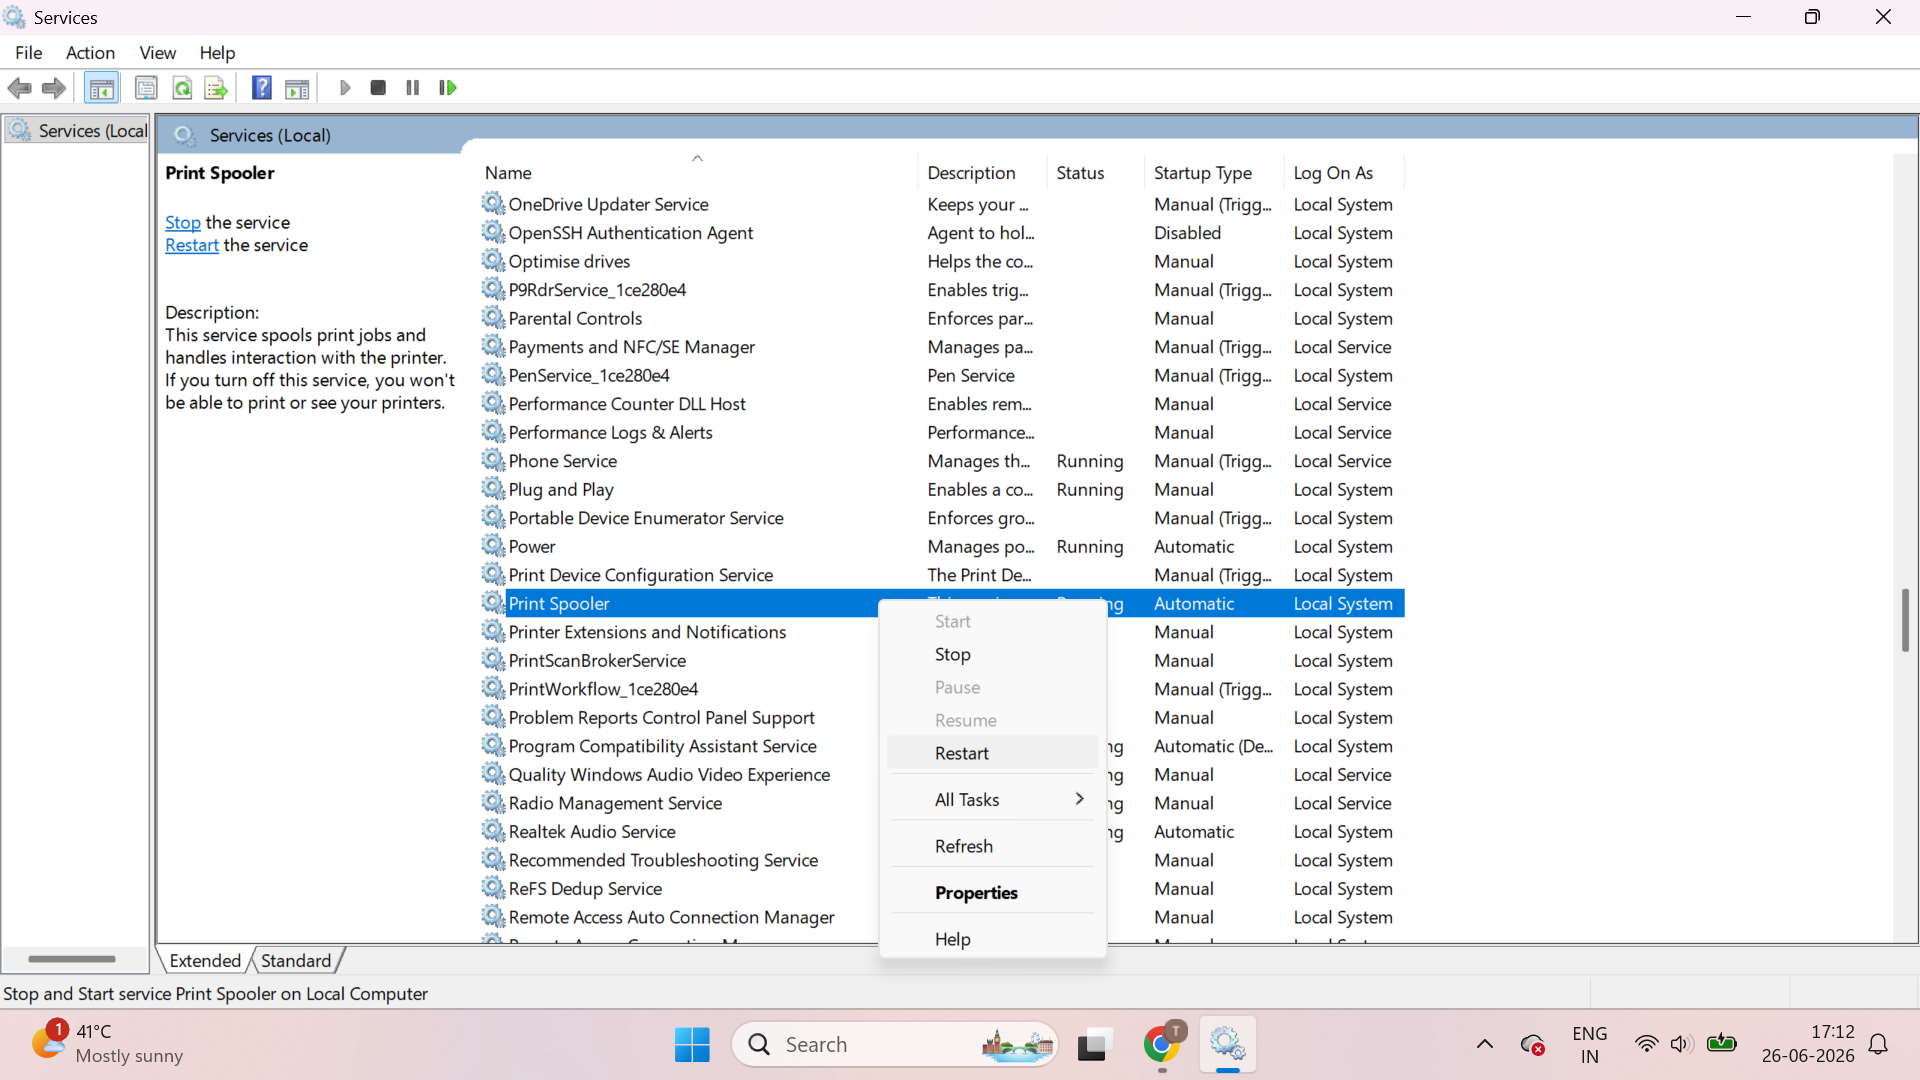Image resolution: width=1920 pixels, height=1080 pixels.
Task: Click the gear icon next to Realtek Audio Service
Action: [x=493, y=831]
